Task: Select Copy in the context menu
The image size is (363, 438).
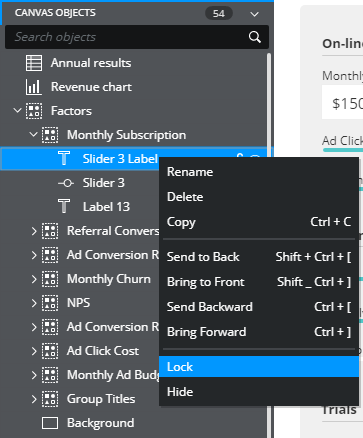Action: point(259,222)
